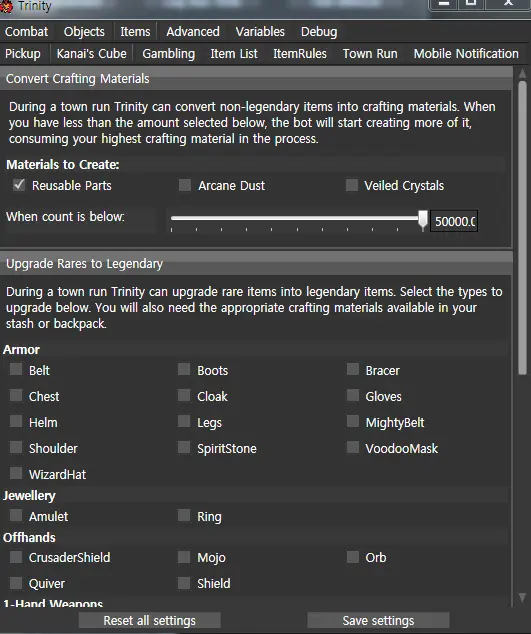Open the Debug tab
Screen dimensions: 531x634
pos(319,32)
